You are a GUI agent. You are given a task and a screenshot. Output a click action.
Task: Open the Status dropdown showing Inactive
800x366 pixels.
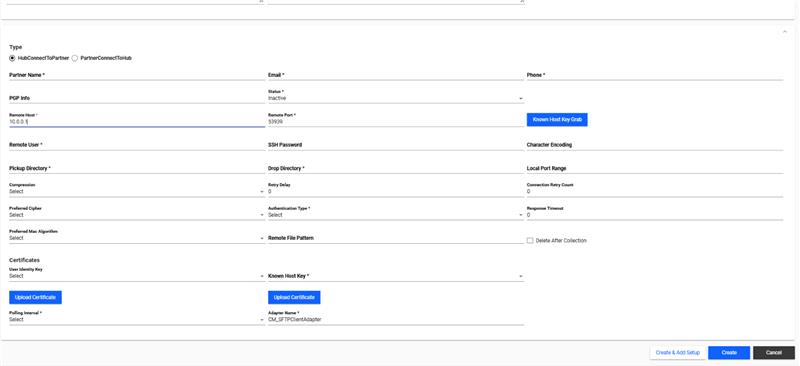tap(395, 95)
